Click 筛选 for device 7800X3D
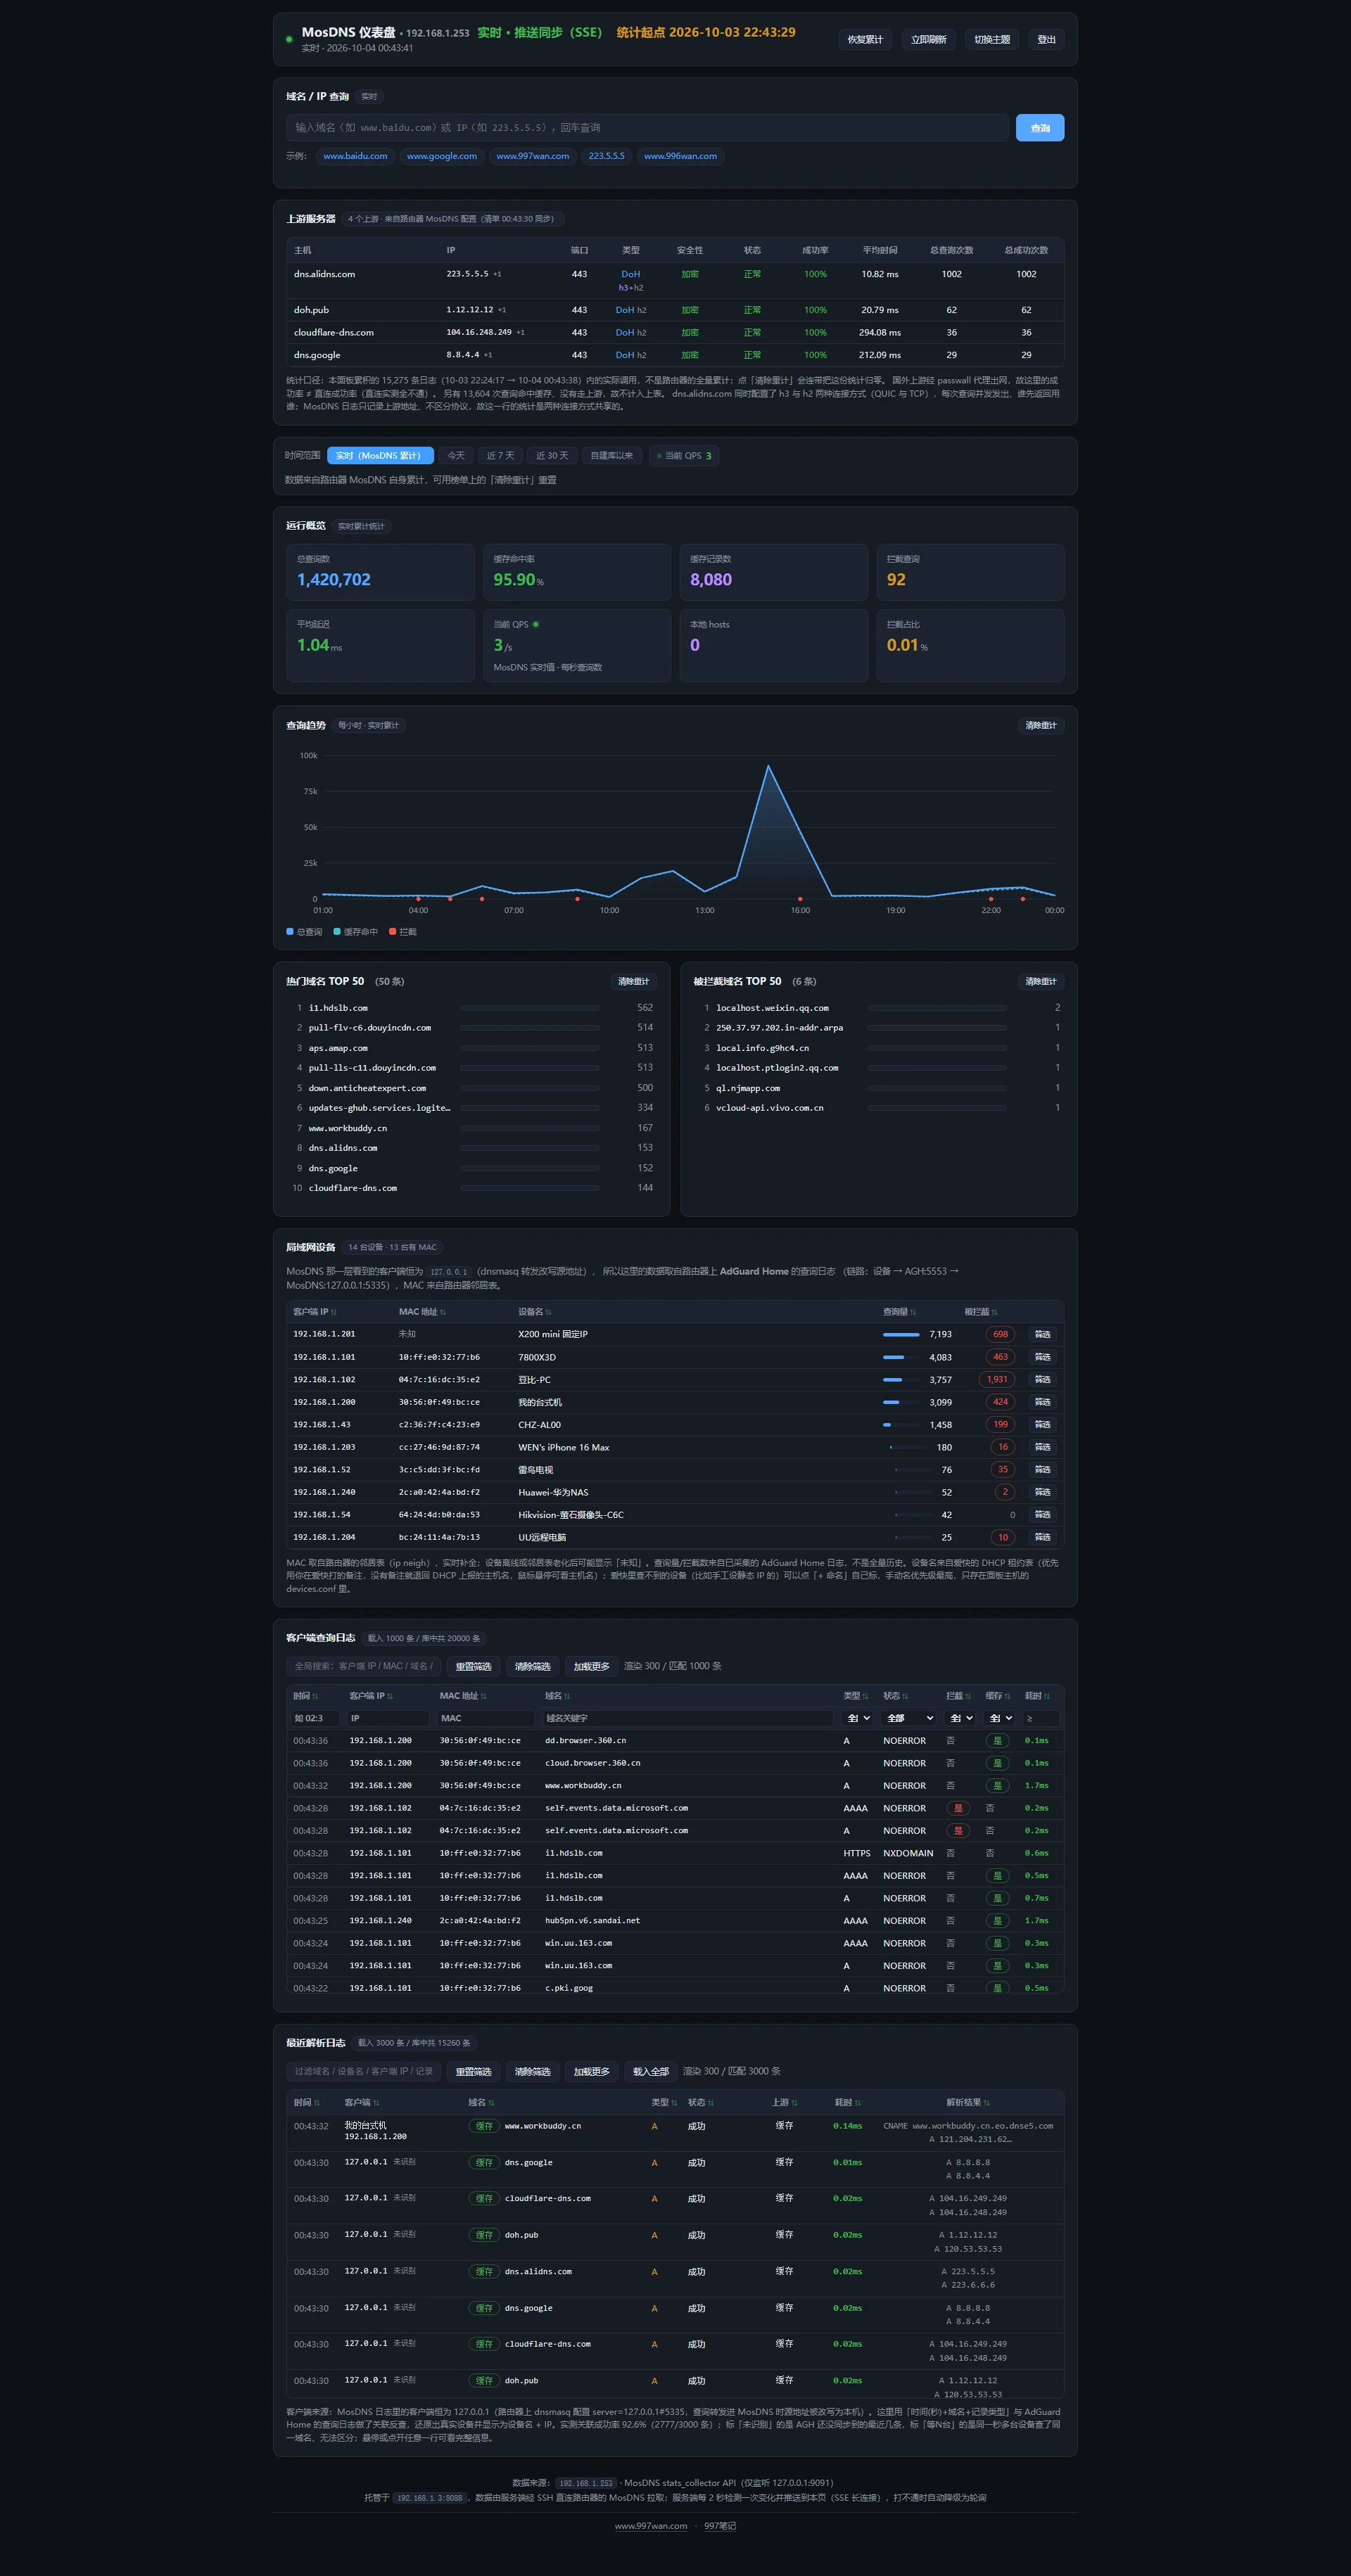 pos(1042,1357)
